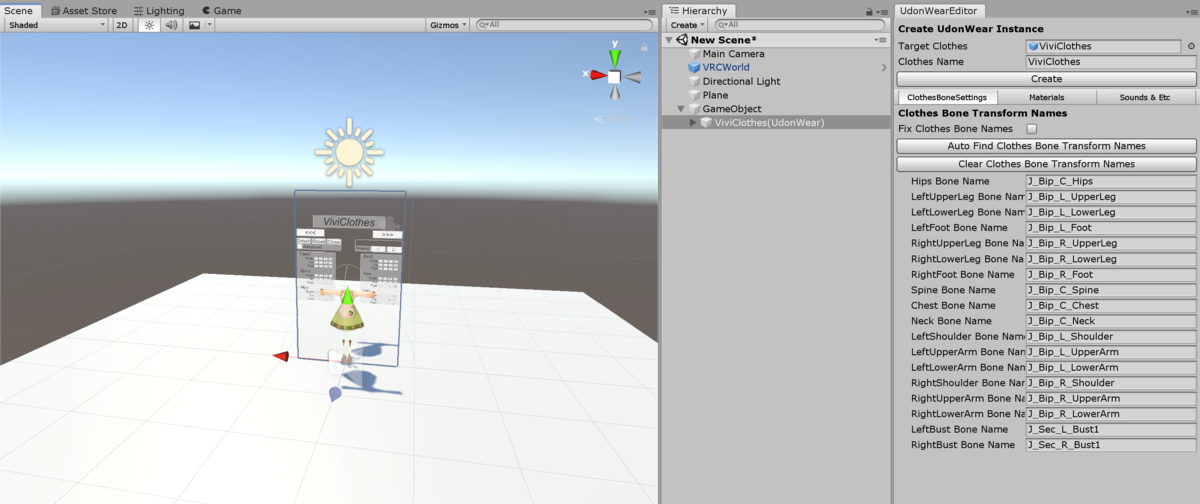The width and height of the screenshot is (1200, 504).
Task: Open UdonWearEditor panel options menu
Action: (x=1190, y=11)
